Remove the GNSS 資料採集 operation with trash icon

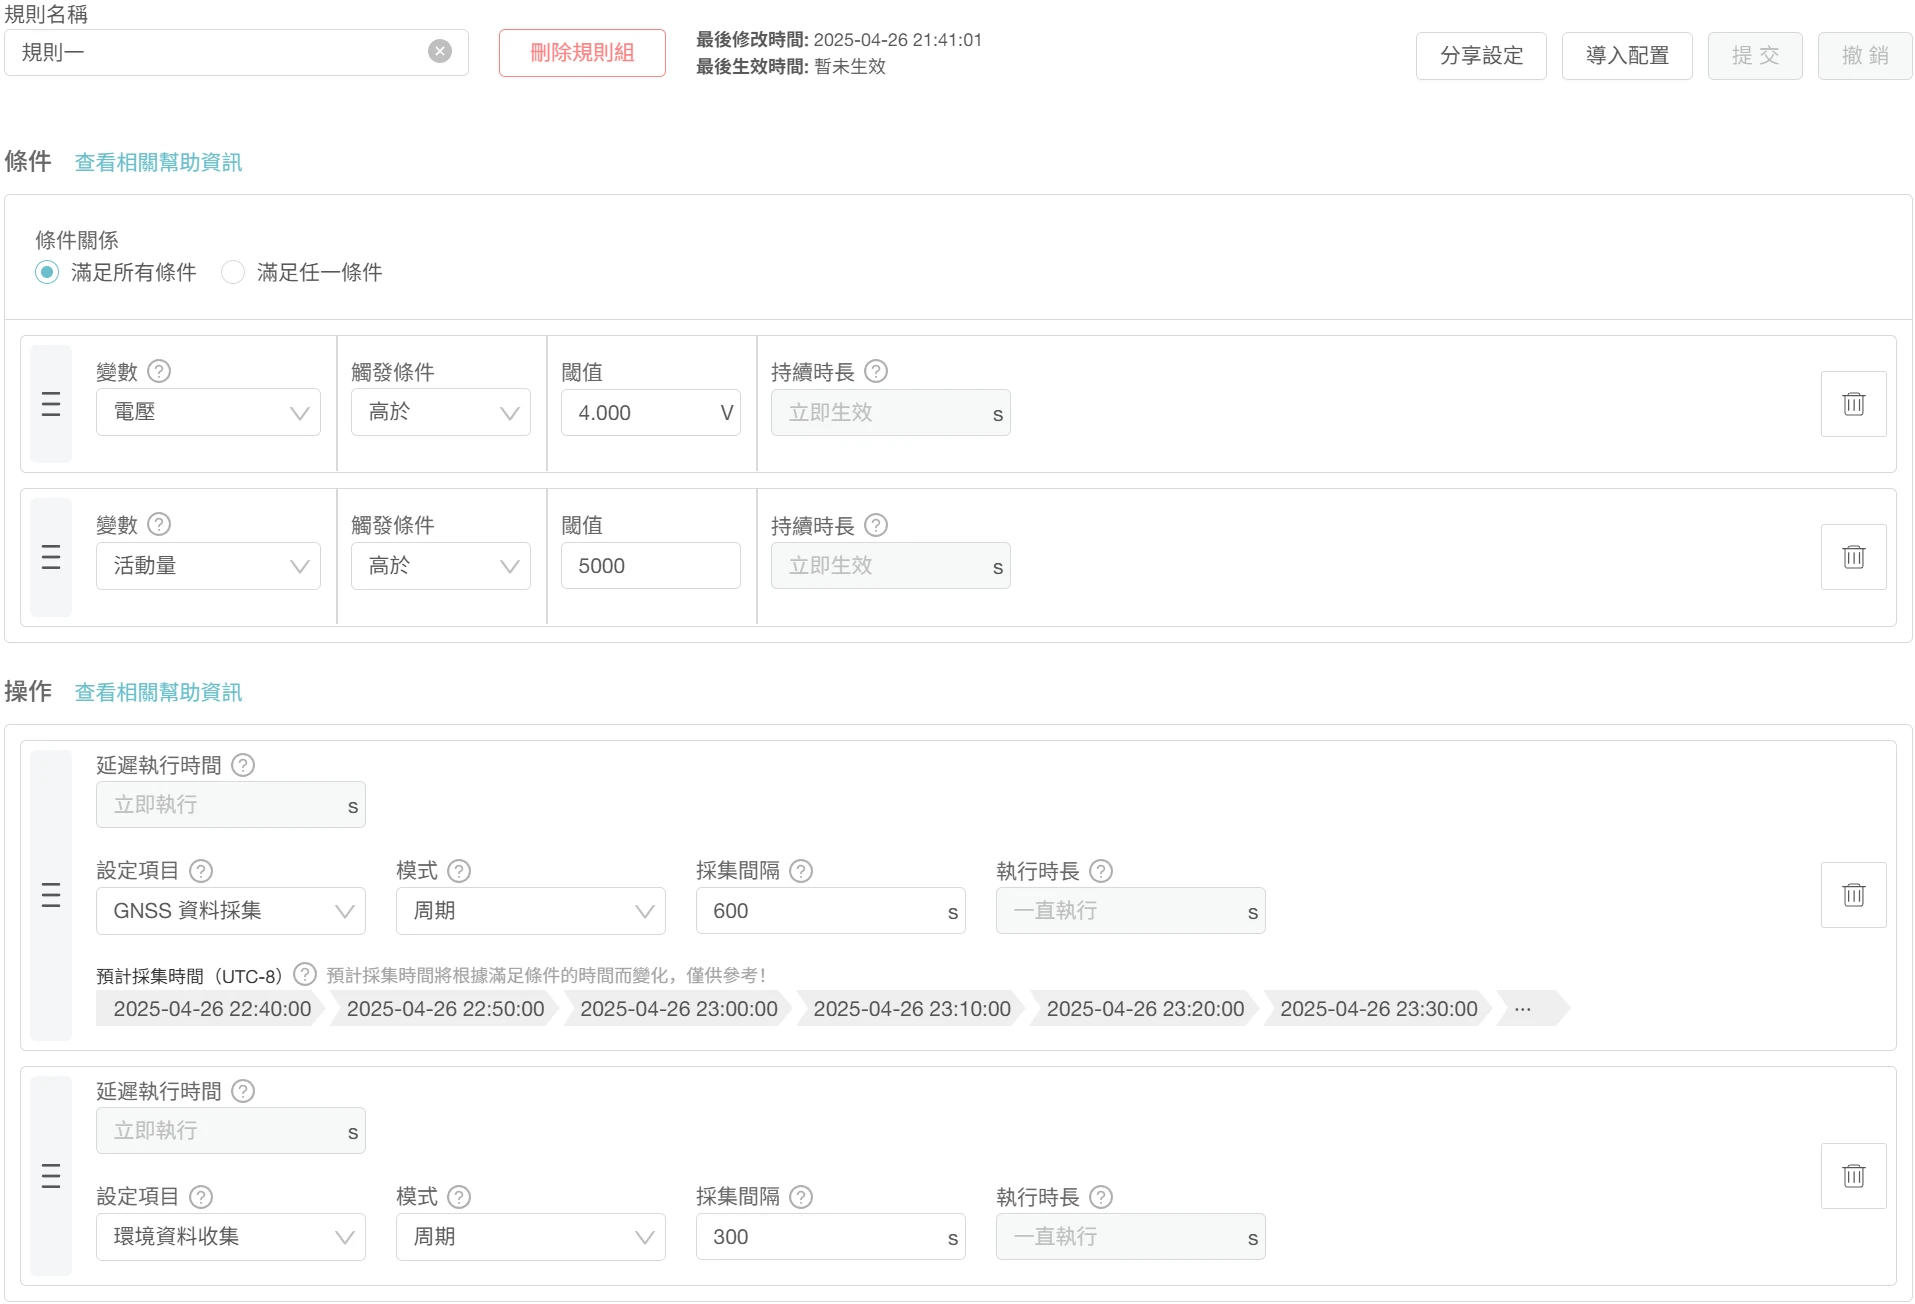tap(1853, 895)
